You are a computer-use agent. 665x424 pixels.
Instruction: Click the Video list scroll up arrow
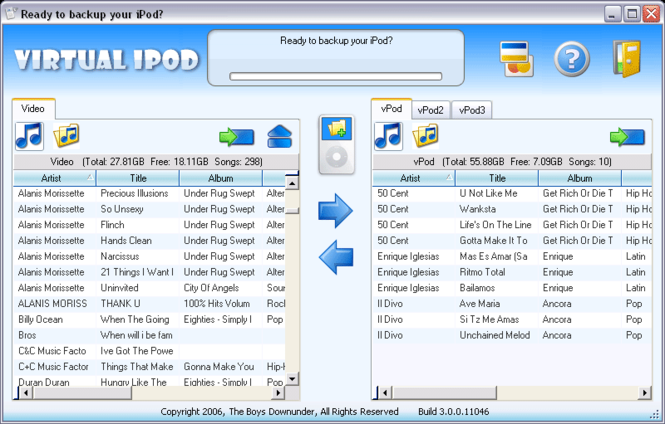[x=292, y=183]
